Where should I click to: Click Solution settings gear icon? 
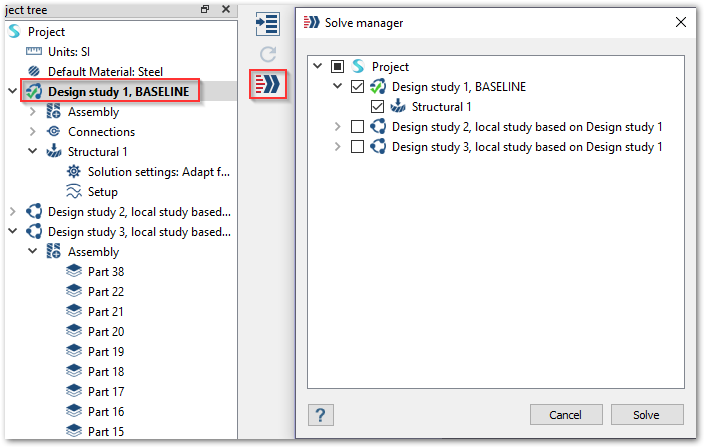[73, 172]
